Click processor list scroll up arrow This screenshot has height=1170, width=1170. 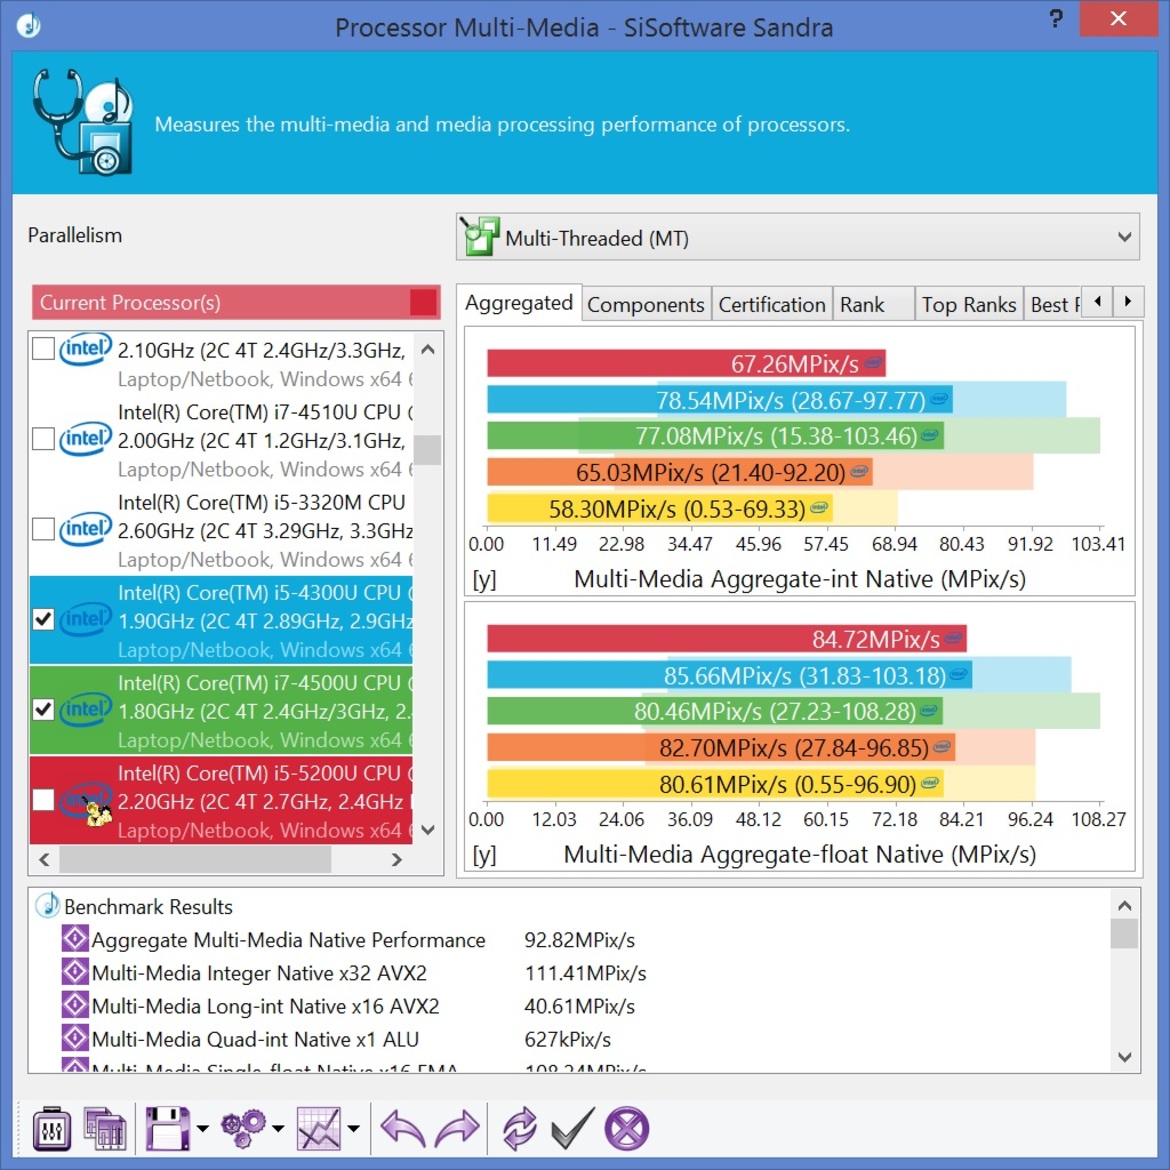[x=428, y=348]
